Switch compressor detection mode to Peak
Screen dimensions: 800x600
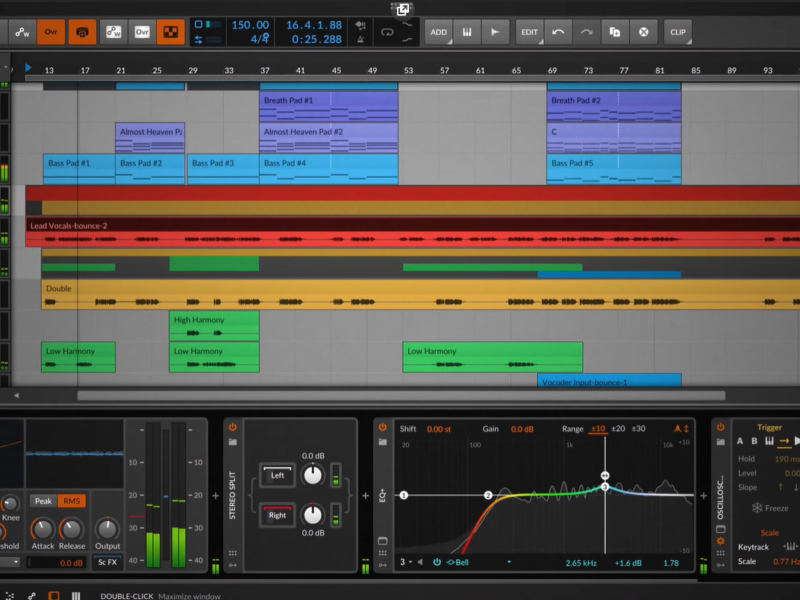click(42, 501)
